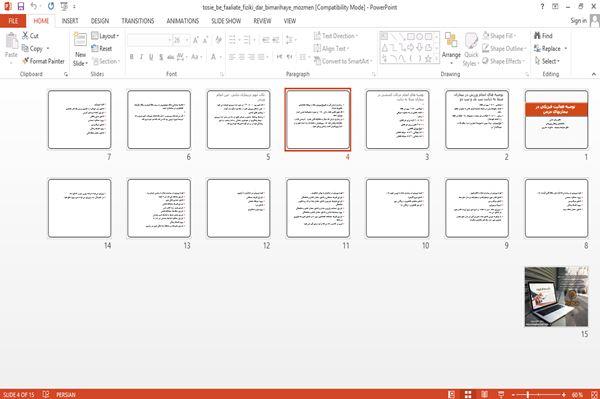Move the zoom slider handle
This screenshot has width=600, height=399.
[528, 394]
